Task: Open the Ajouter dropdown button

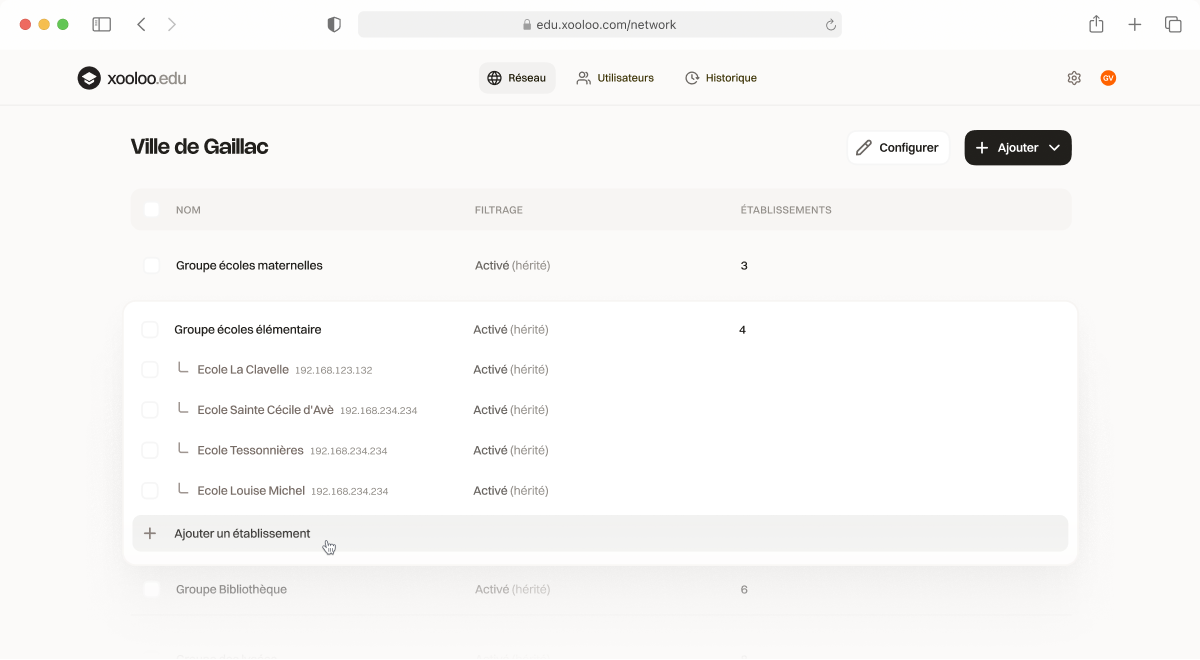Action: click(1018, 148)
